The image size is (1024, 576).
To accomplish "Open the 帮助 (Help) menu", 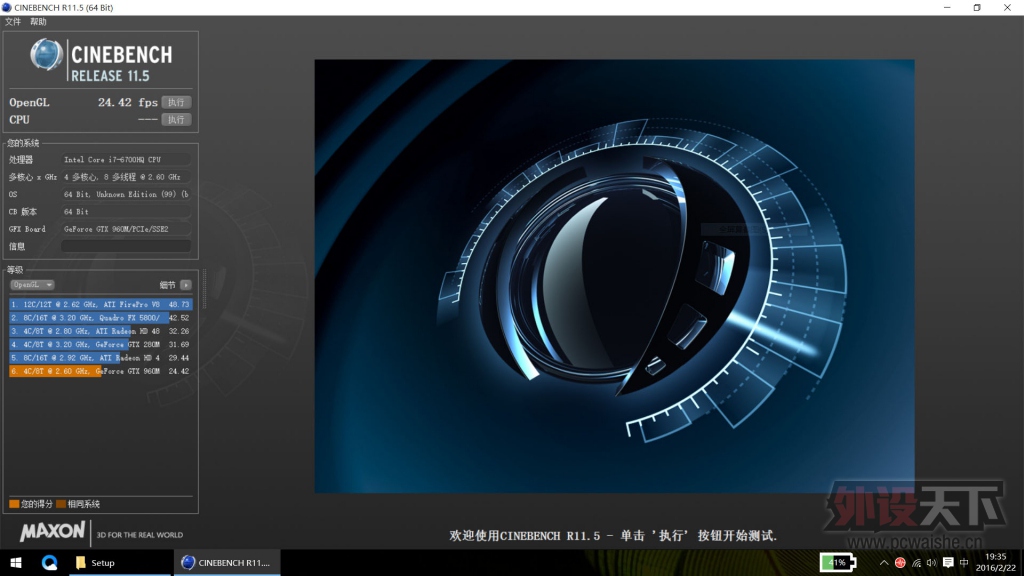I will tap(38, 22).
